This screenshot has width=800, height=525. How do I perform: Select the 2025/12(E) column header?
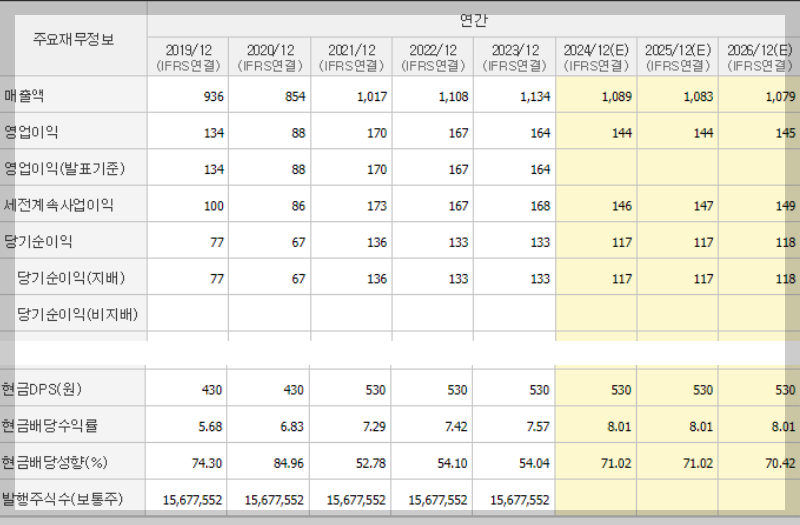point(678,57)
